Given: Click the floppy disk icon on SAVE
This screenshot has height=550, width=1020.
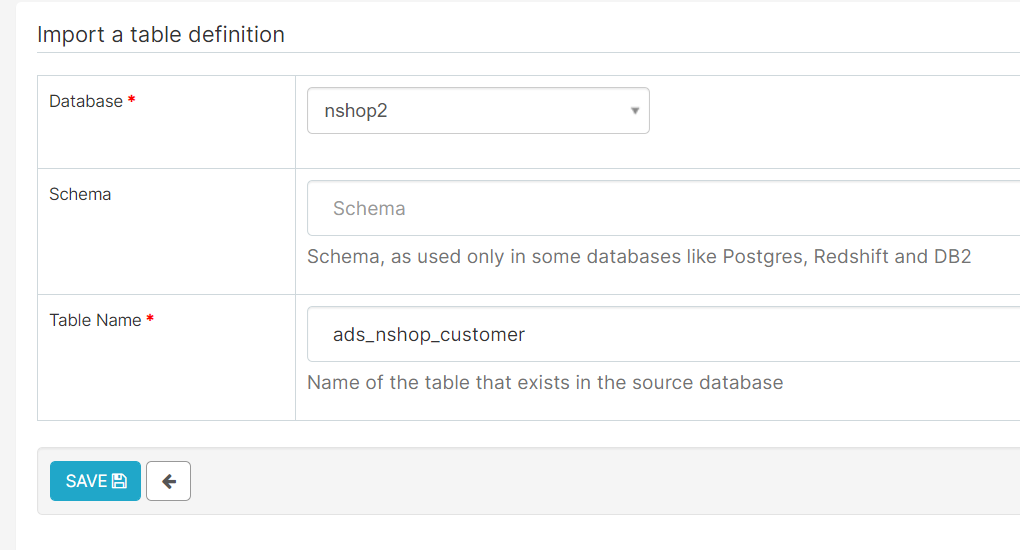Looking at the screenshot, I should click(x=119, y=481).
